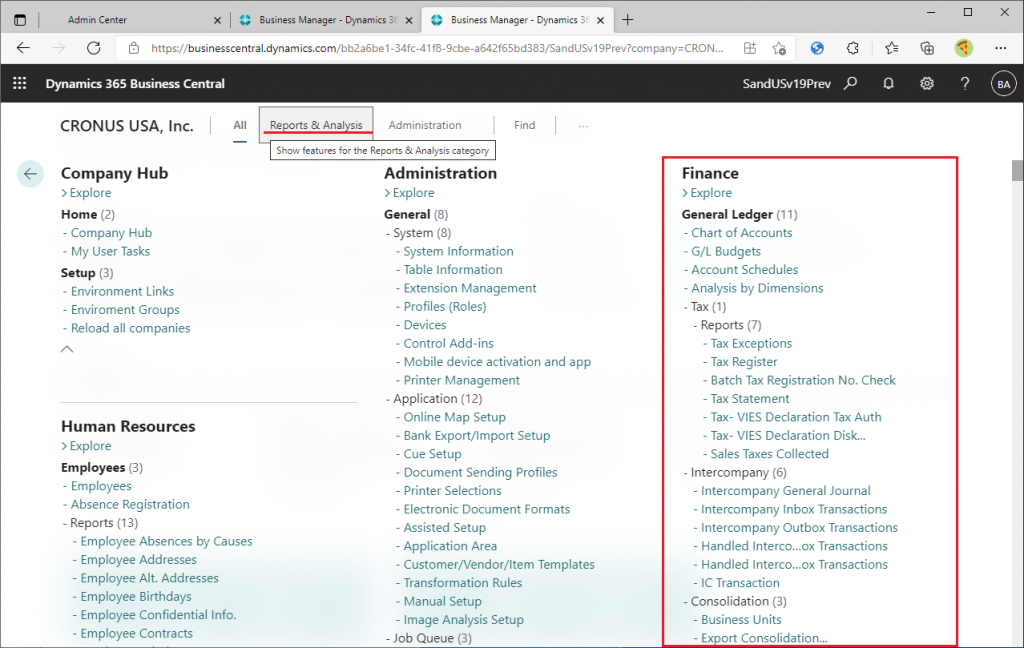Open the more options ellipsis menu
The height and width of the screenshot is (648, 1024).
coord(583,125)
